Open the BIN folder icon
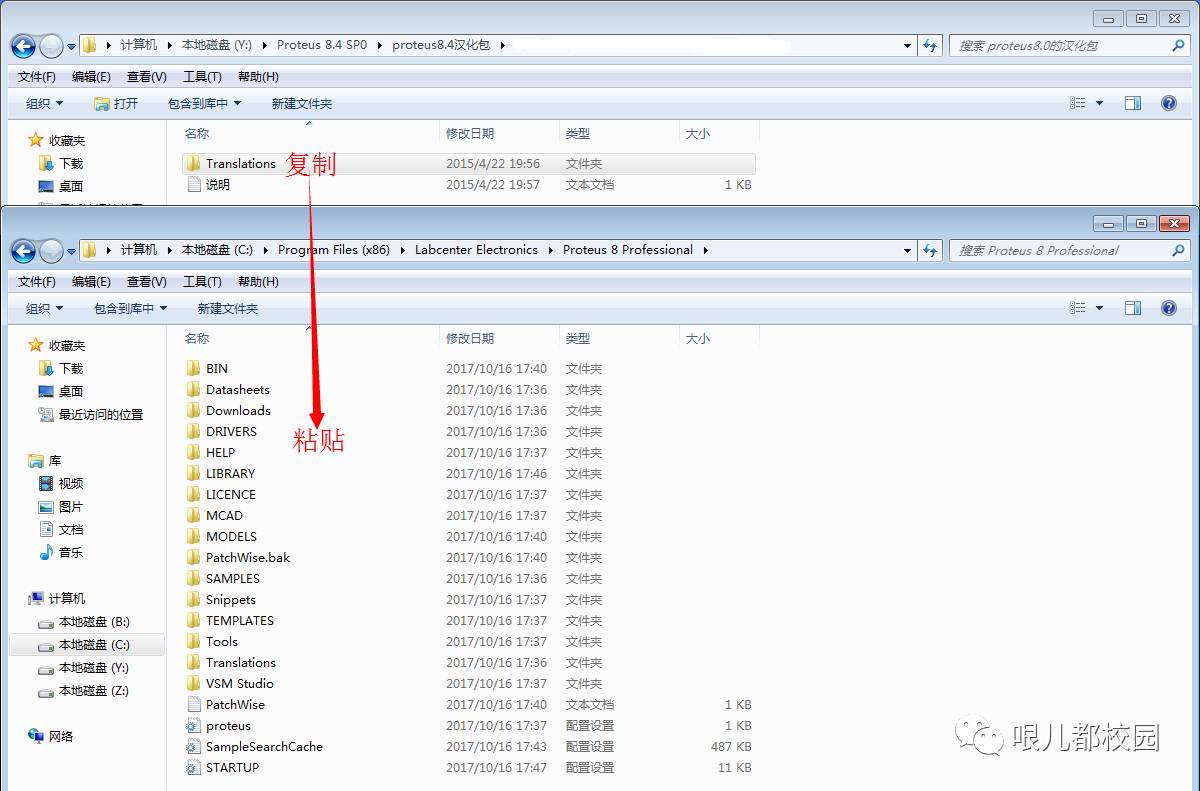 194,368
